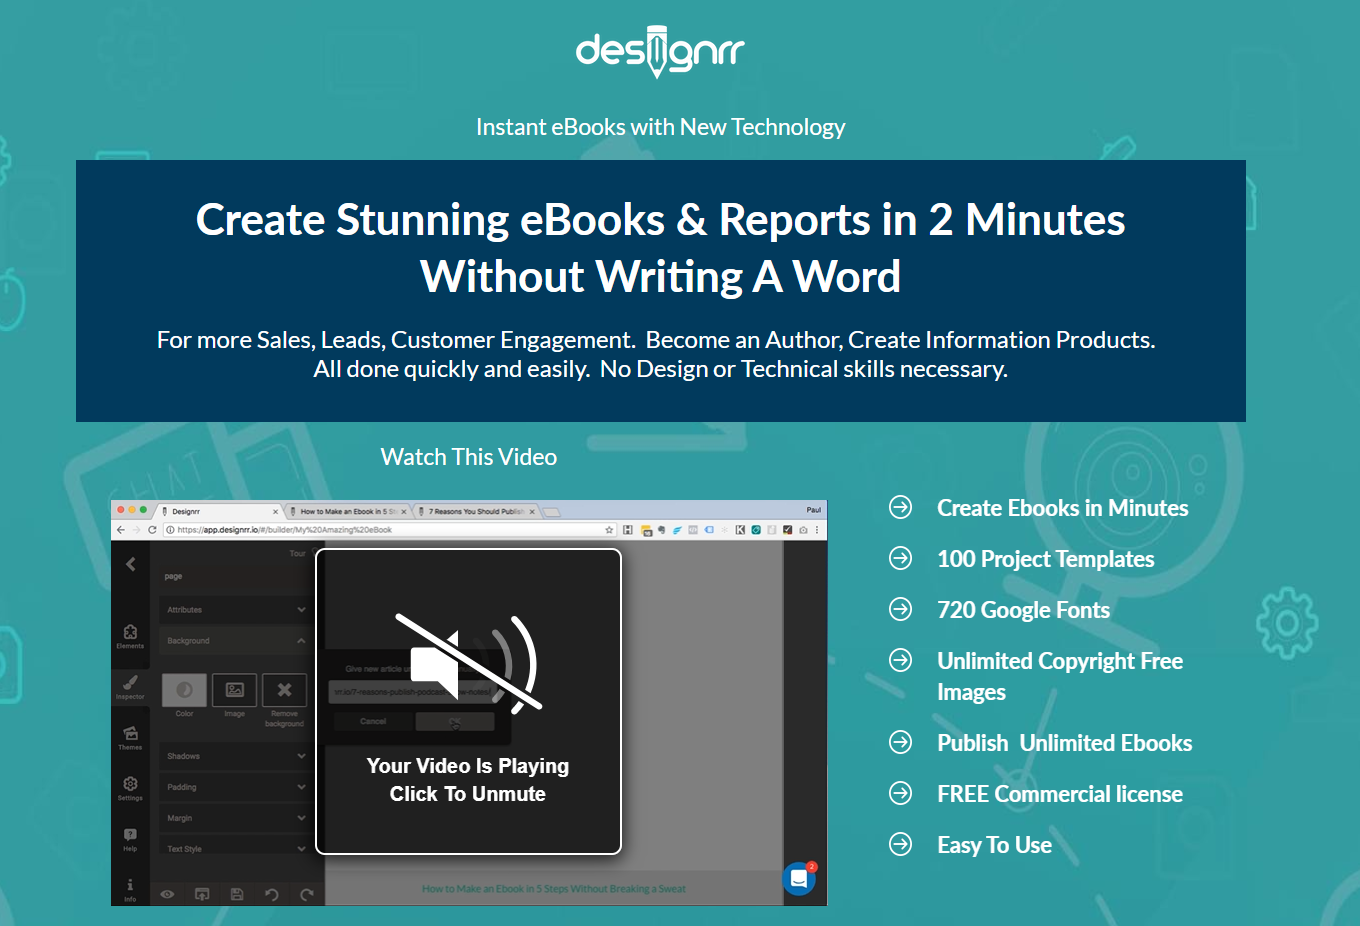Click arrow icon beside Publish Unlimited Ebooks

[x=901, y=742]
